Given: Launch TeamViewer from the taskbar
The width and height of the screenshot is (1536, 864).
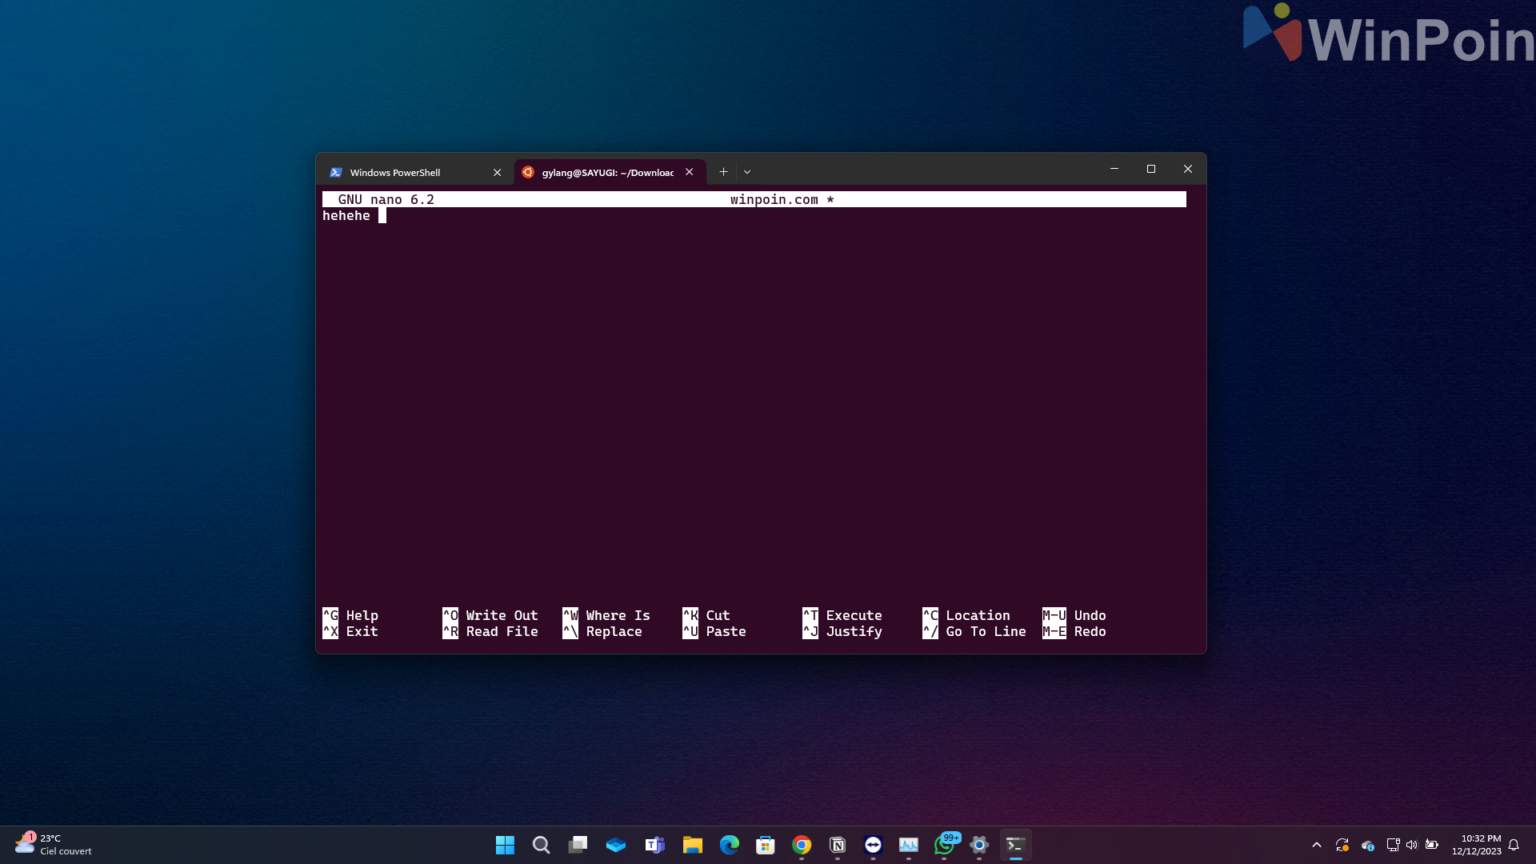Looking at the screenshot, I should (873, 845).
